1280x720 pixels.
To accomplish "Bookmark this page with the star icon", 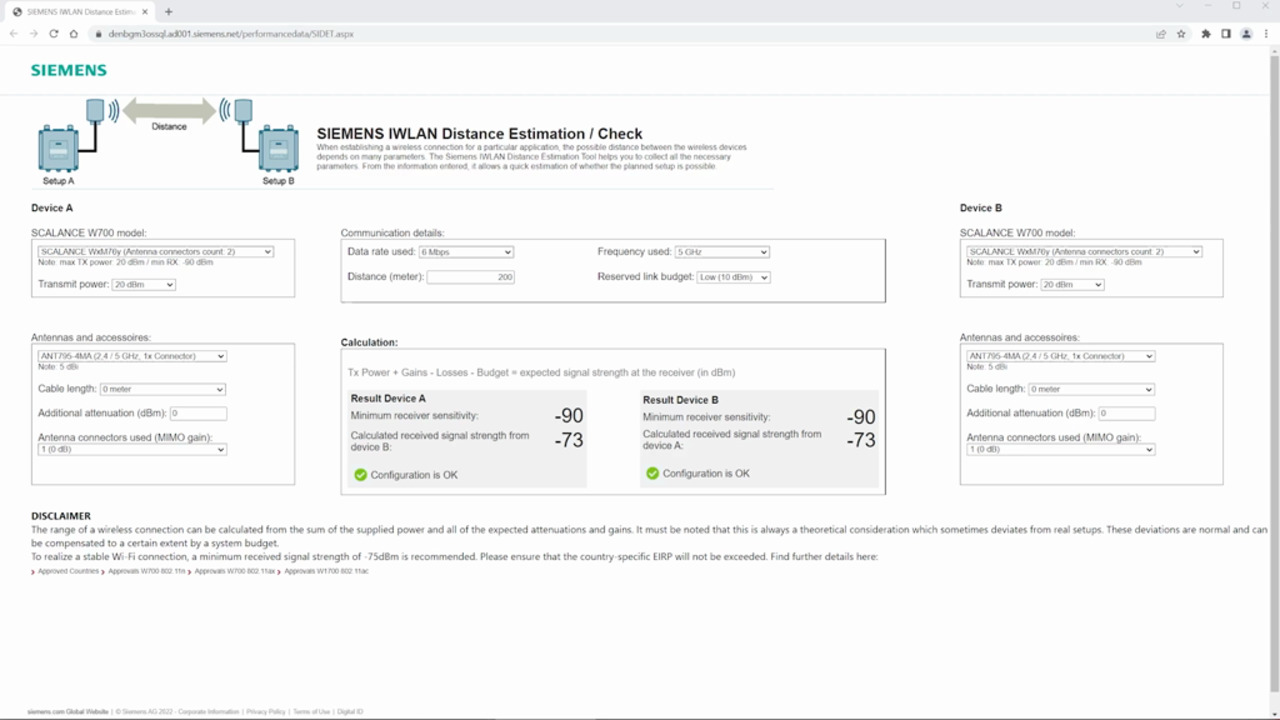I will coord(1181,34).
